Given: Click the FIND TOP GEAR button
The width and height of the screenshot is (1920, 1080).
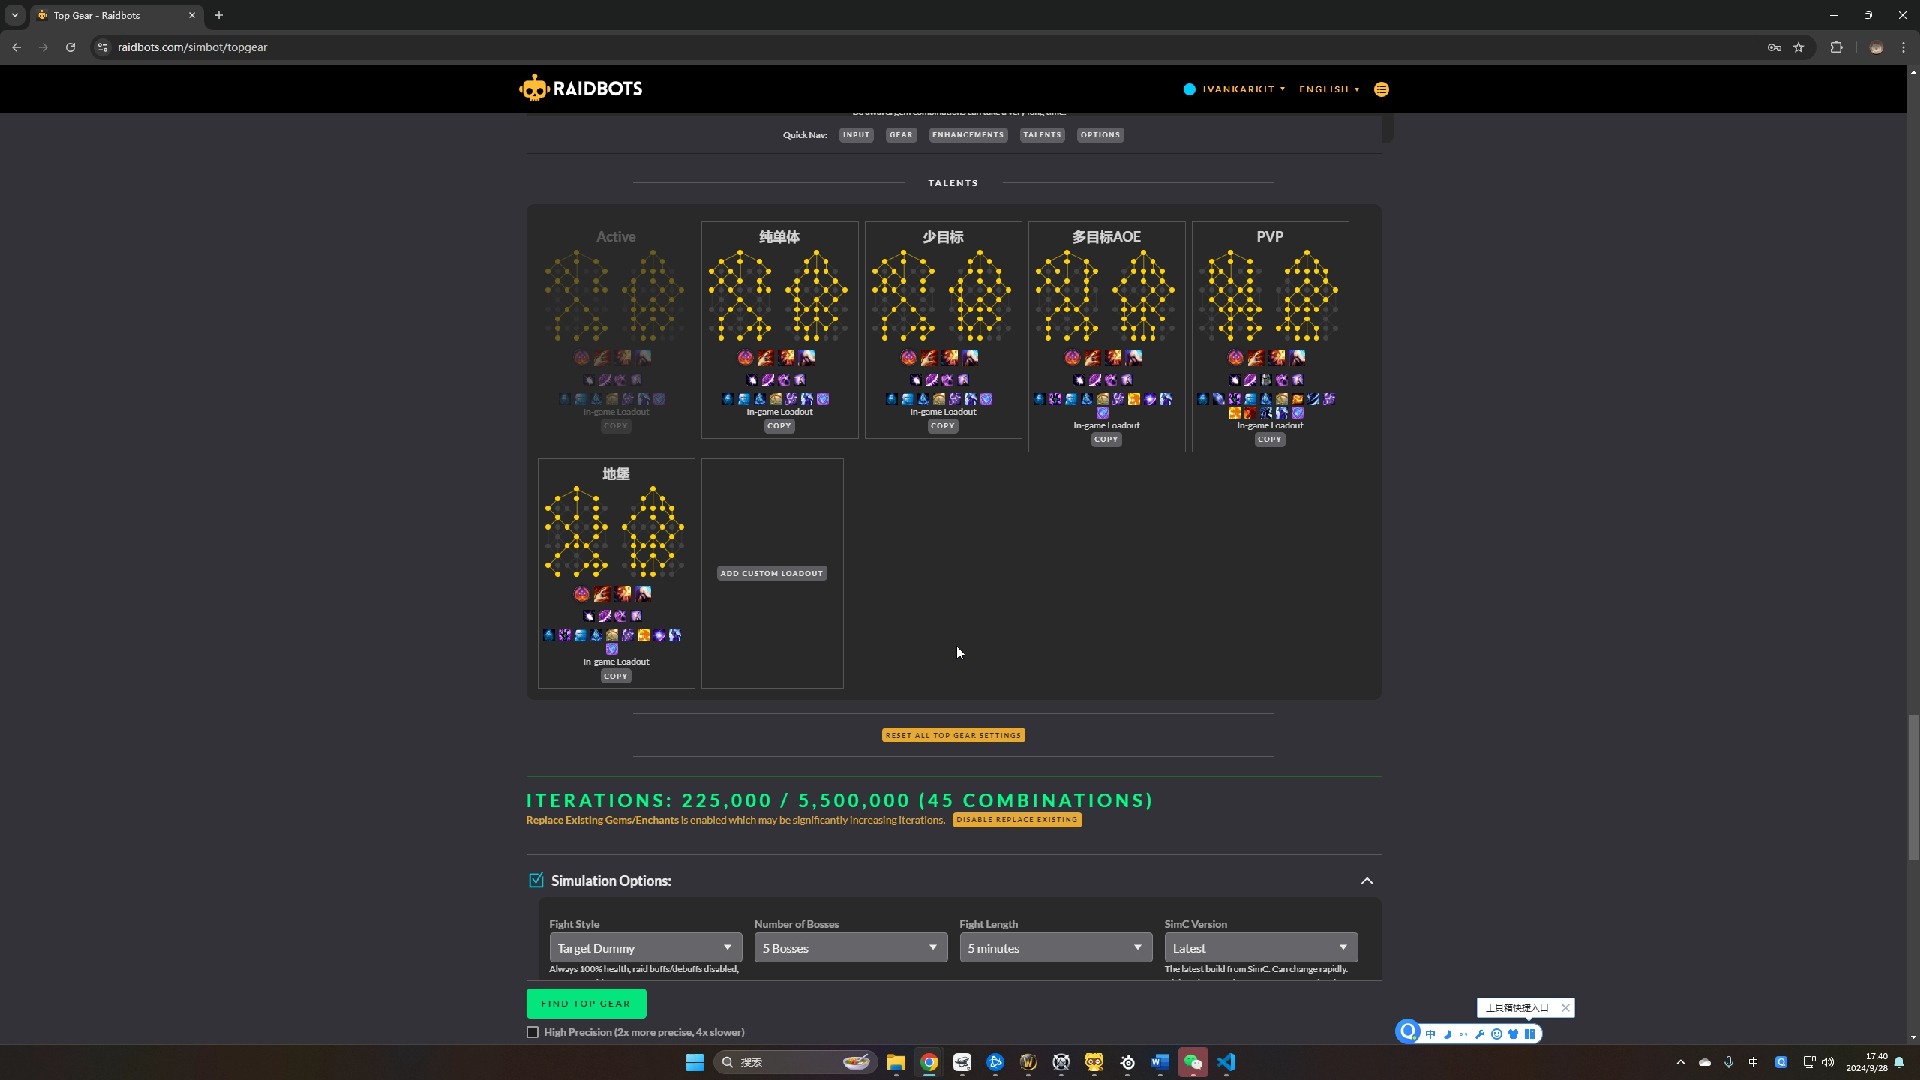Looking at the screenshot, I should (x=586, y=1003).
